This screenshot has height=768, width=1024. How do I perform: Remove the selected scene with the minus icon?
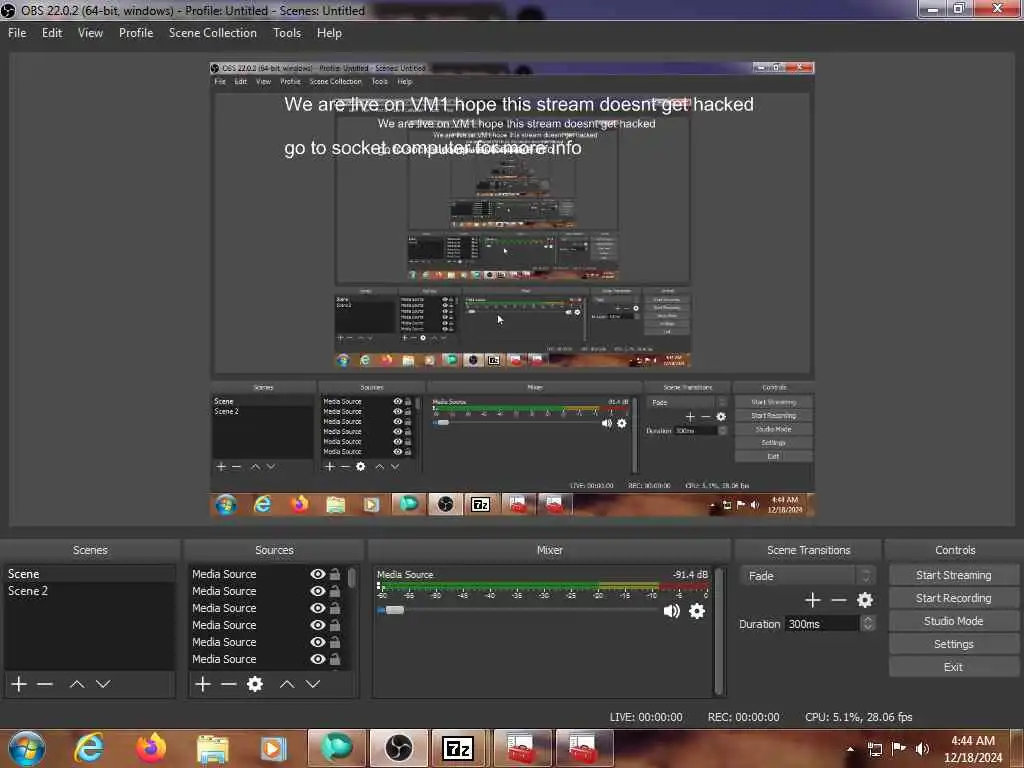45,684
